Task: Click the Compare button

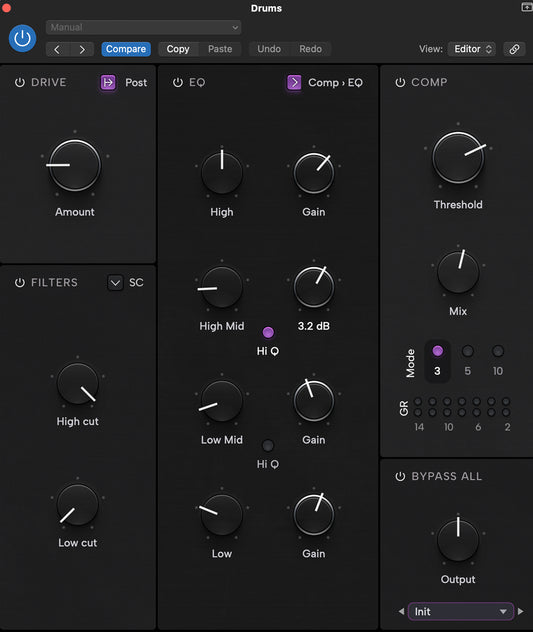Action: coord(126,49)
